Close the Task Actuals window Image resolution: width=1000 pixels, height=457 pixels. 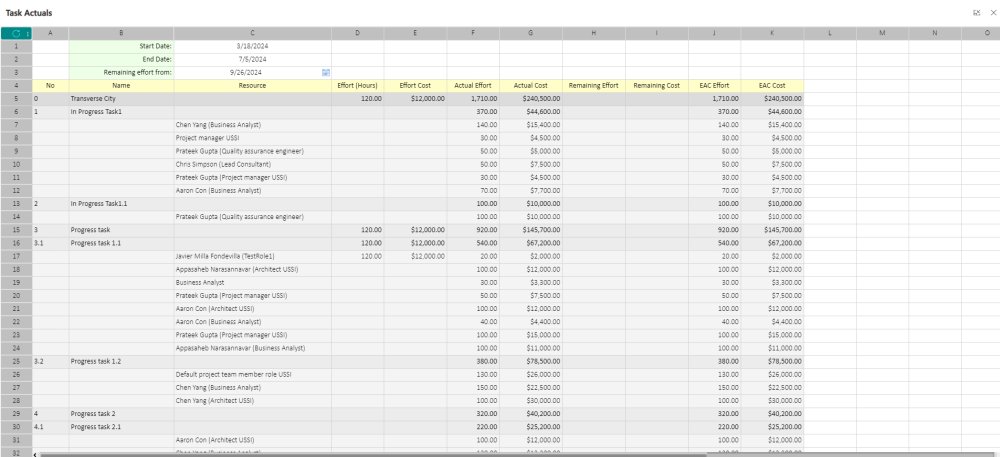992,13
